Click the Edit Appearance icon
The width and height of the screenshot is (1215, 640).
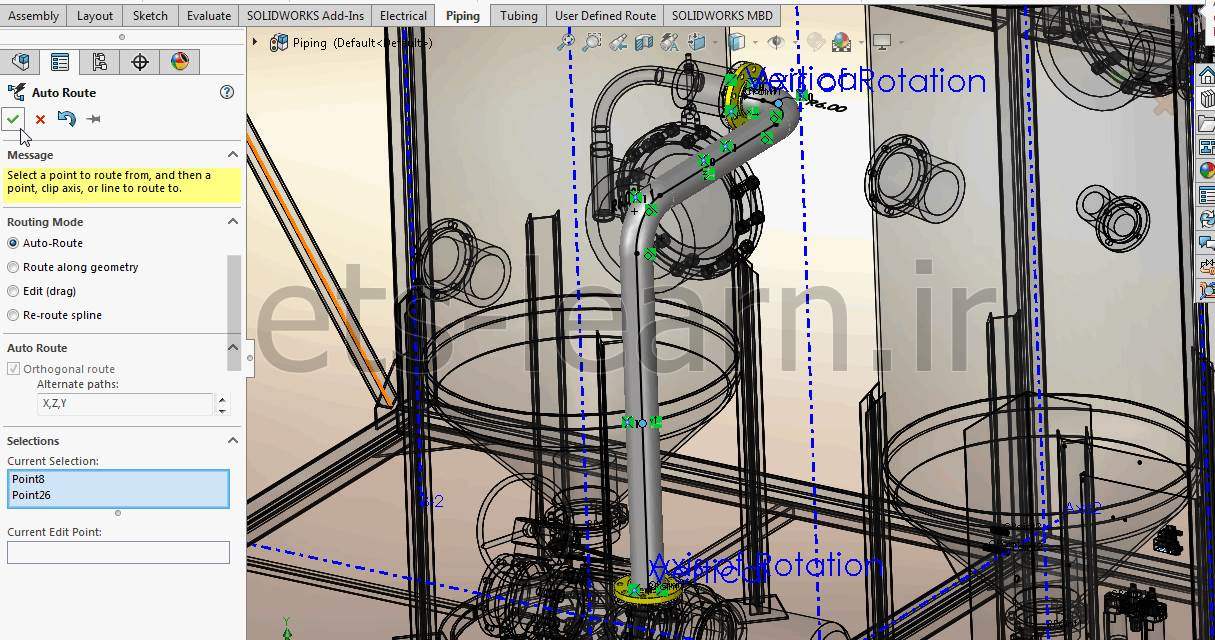(x=815, y=42)
